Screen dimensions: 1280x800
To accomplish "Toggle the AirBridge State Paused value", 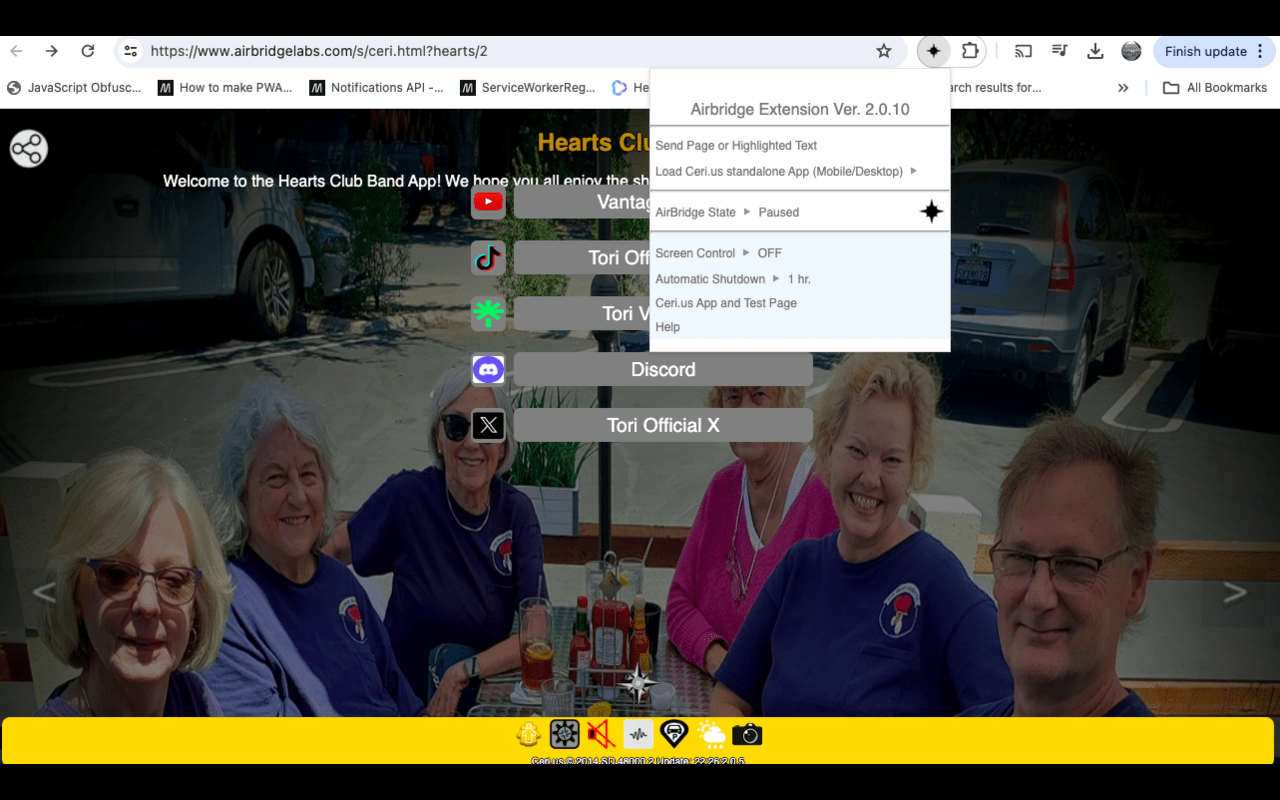I will click(x=778, y=212).
